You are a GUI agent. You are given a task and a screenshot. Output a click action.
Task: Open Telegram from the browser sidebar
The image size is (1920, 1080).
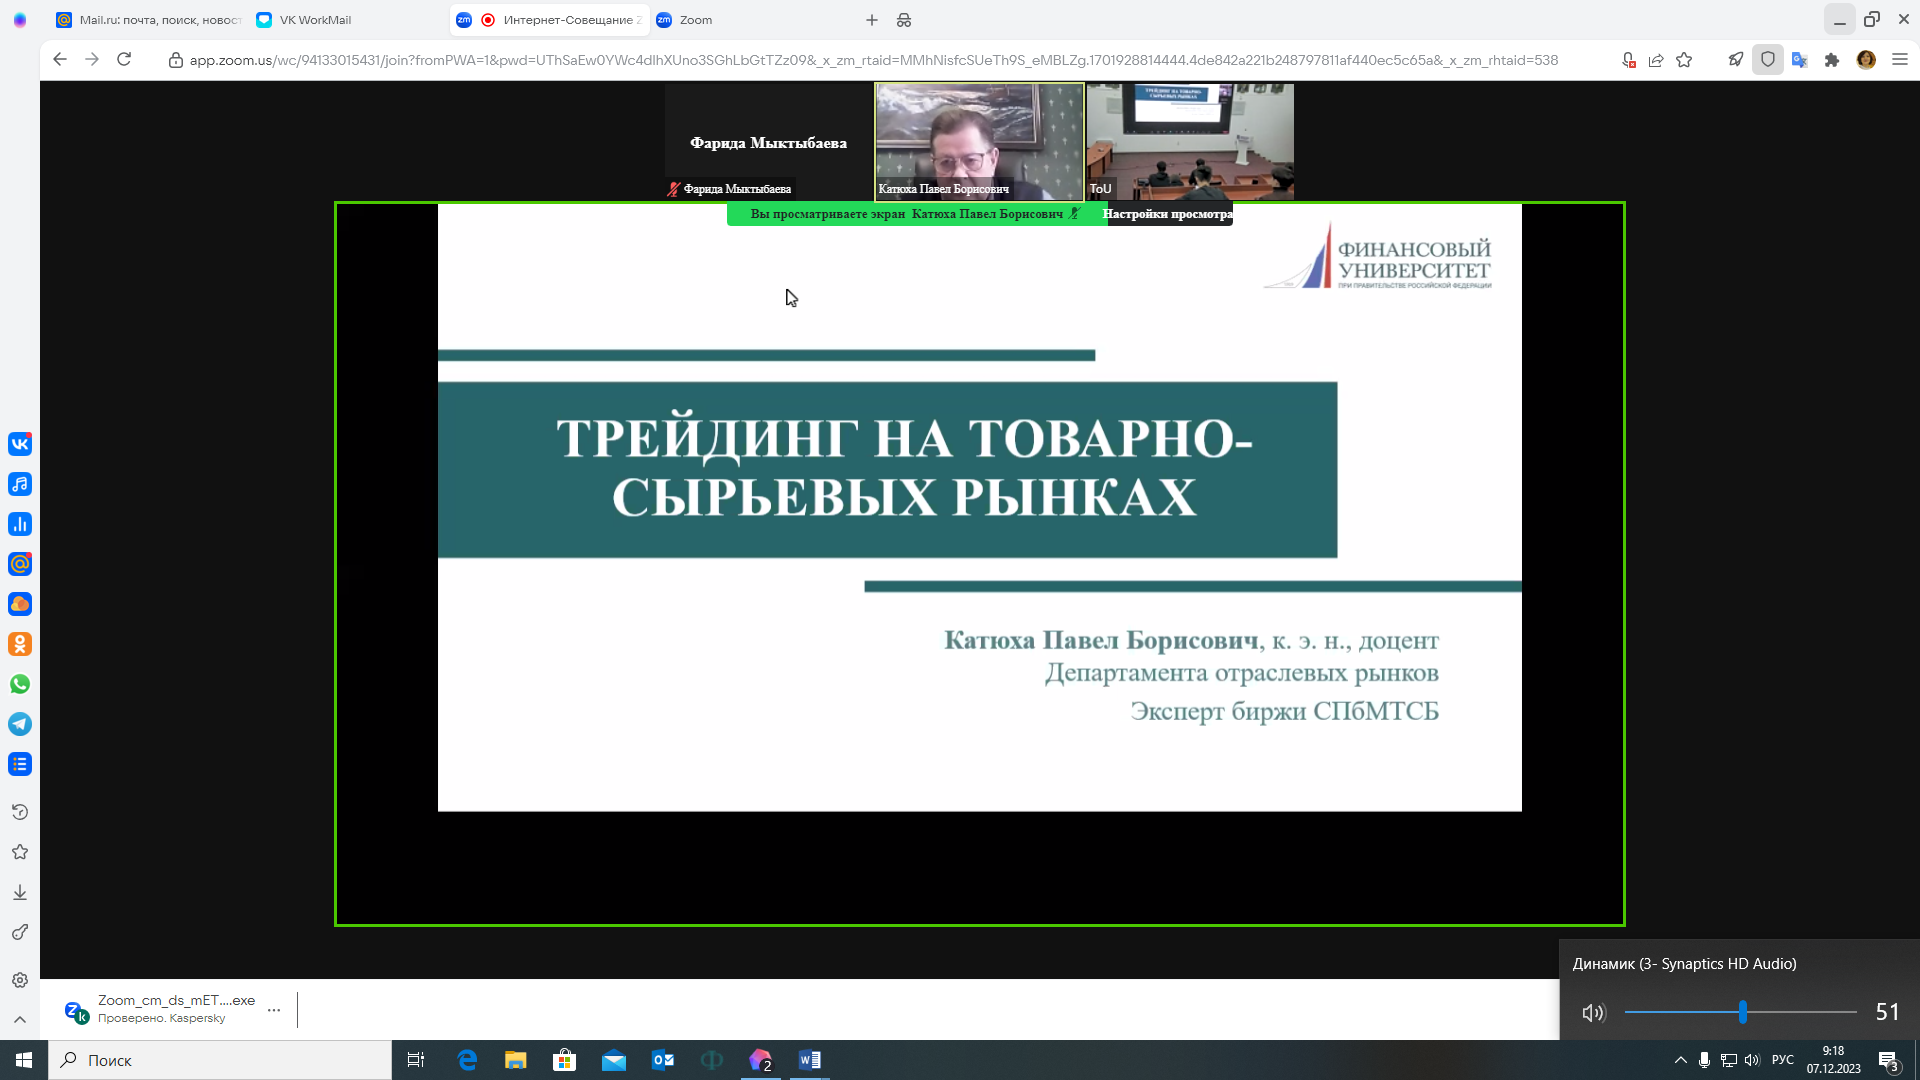click(x=20, y=724)
